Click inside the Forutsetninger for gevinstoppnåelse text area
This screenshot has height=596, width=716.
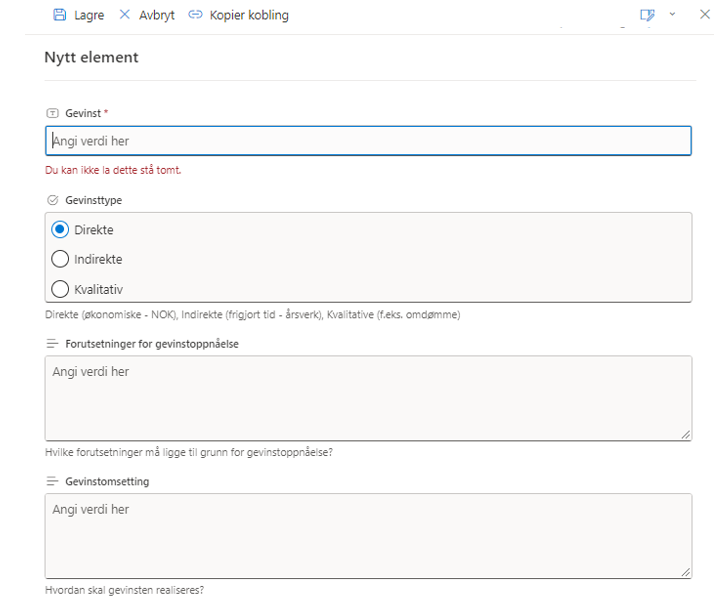367,397
